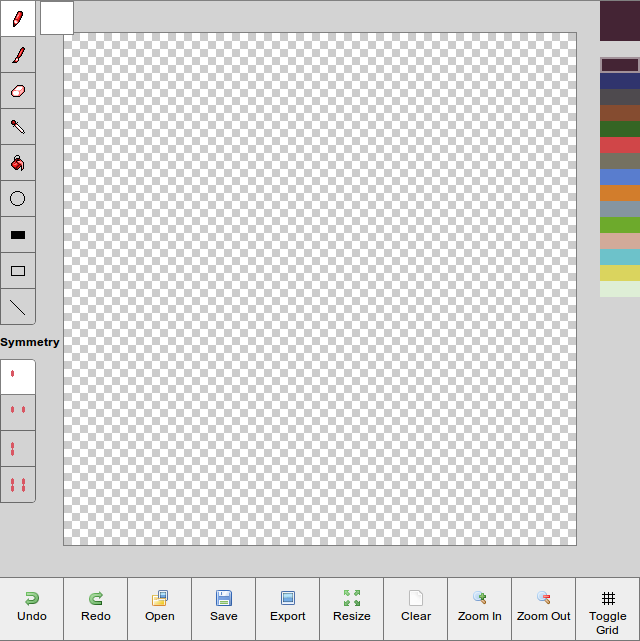
Task: Pick the olive gray palette swatch
Action: [x=620, y=161]
